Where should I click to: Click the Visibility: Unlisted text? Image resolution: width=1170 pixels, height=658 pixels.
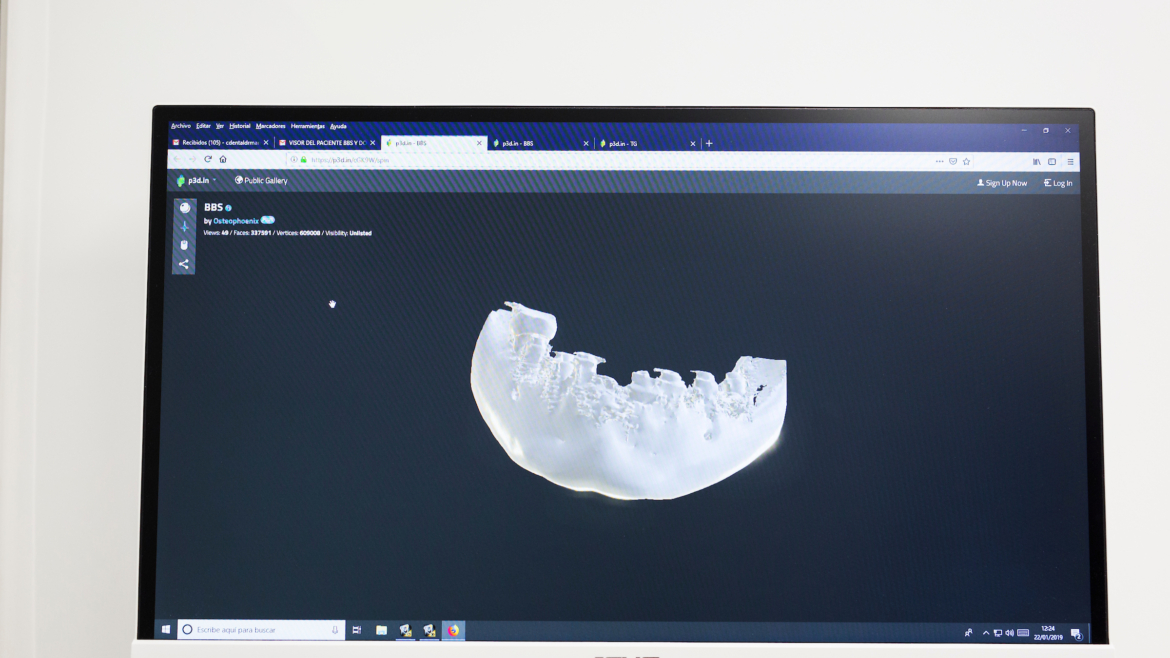pos(348,233)
